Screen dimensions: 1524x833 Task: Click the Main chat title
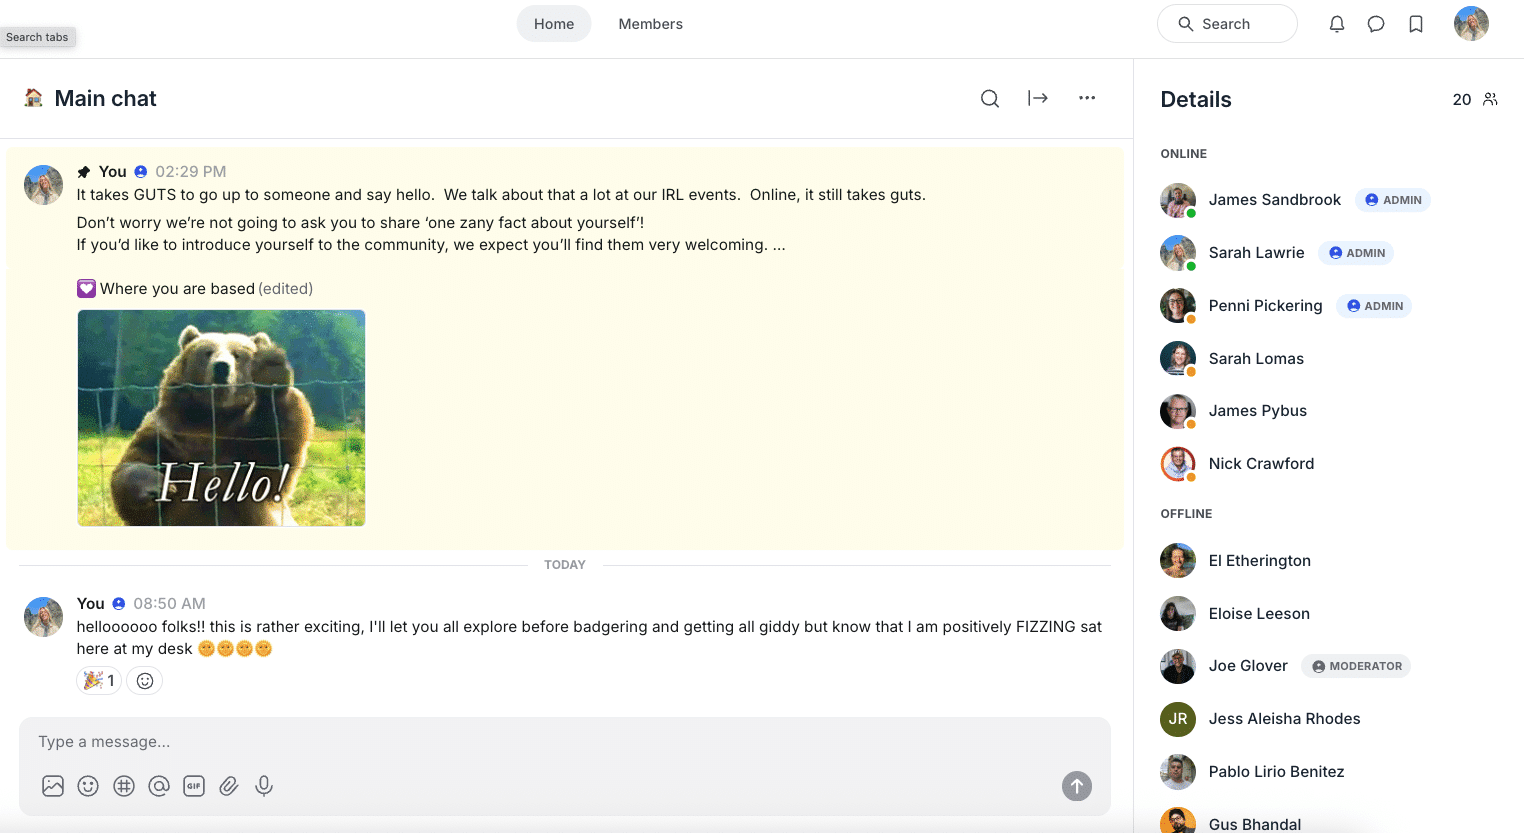[x=105, y=98]
